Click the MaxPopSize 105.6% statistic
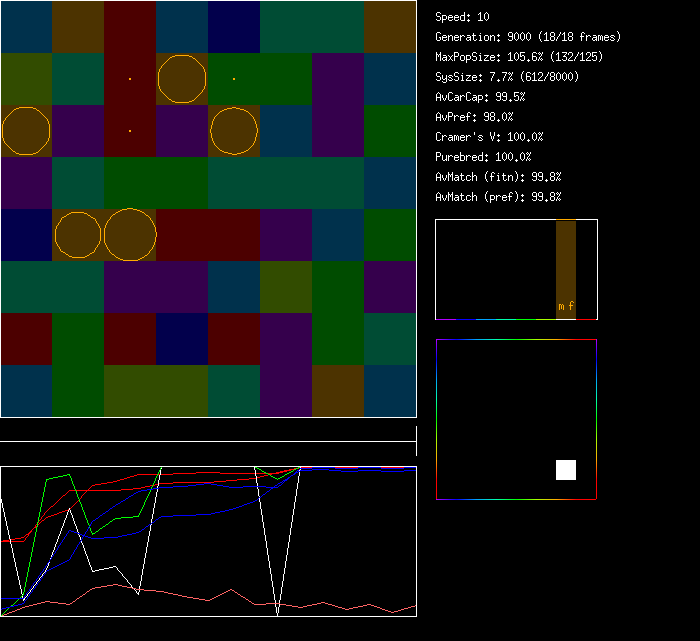This screenshot has width=700, height=641. (519, 57)
